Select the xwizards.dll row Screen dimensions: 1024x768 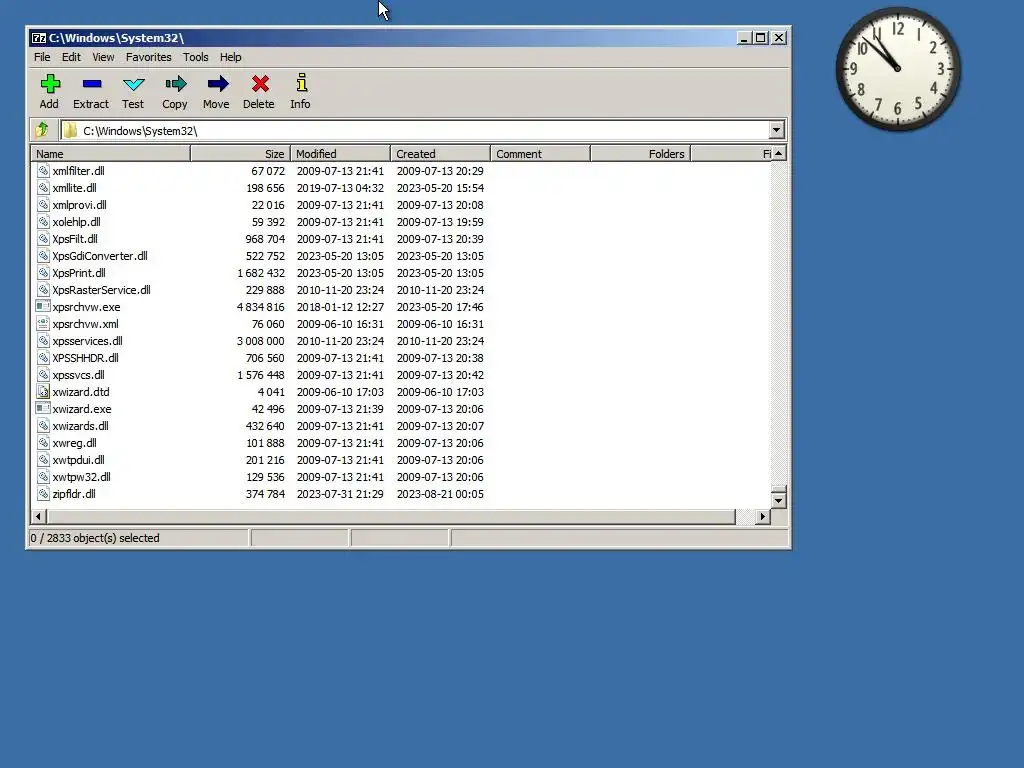[400, 425]
